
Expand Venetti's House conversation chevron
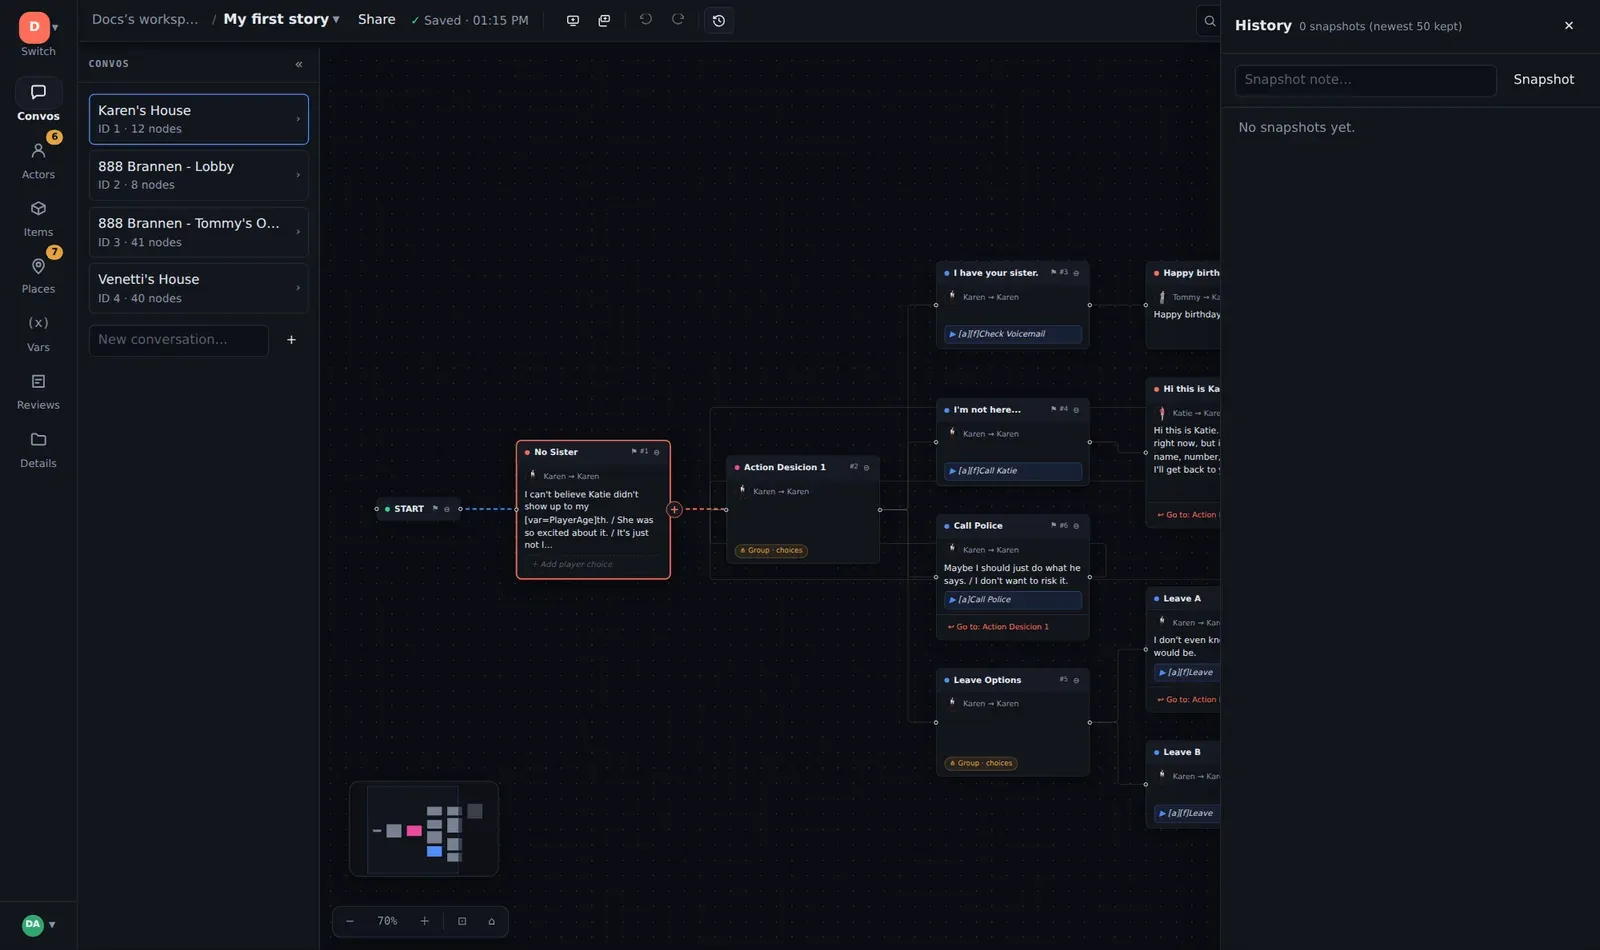pyautogui.click(x=298, y=288)
